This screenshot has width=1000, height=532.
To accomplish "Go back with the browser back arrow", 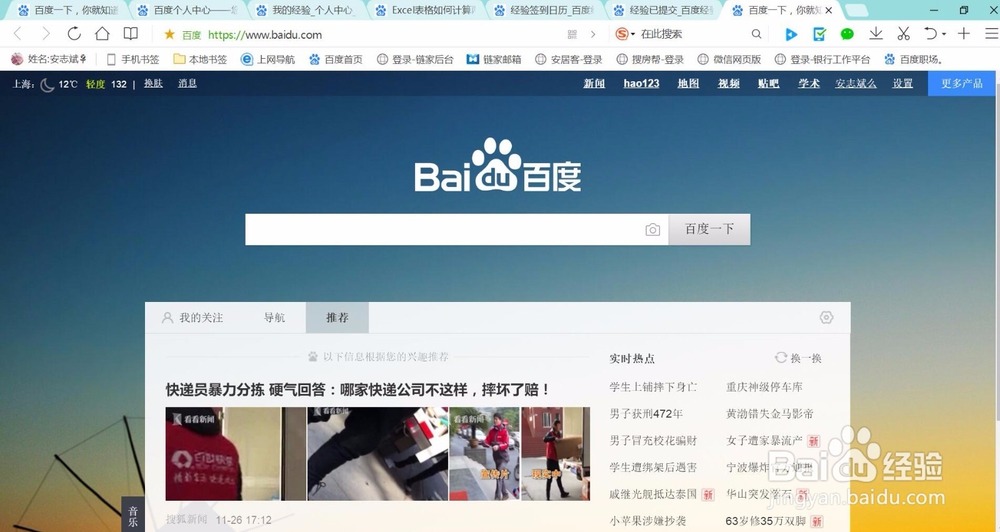I will tap(18, 34).
